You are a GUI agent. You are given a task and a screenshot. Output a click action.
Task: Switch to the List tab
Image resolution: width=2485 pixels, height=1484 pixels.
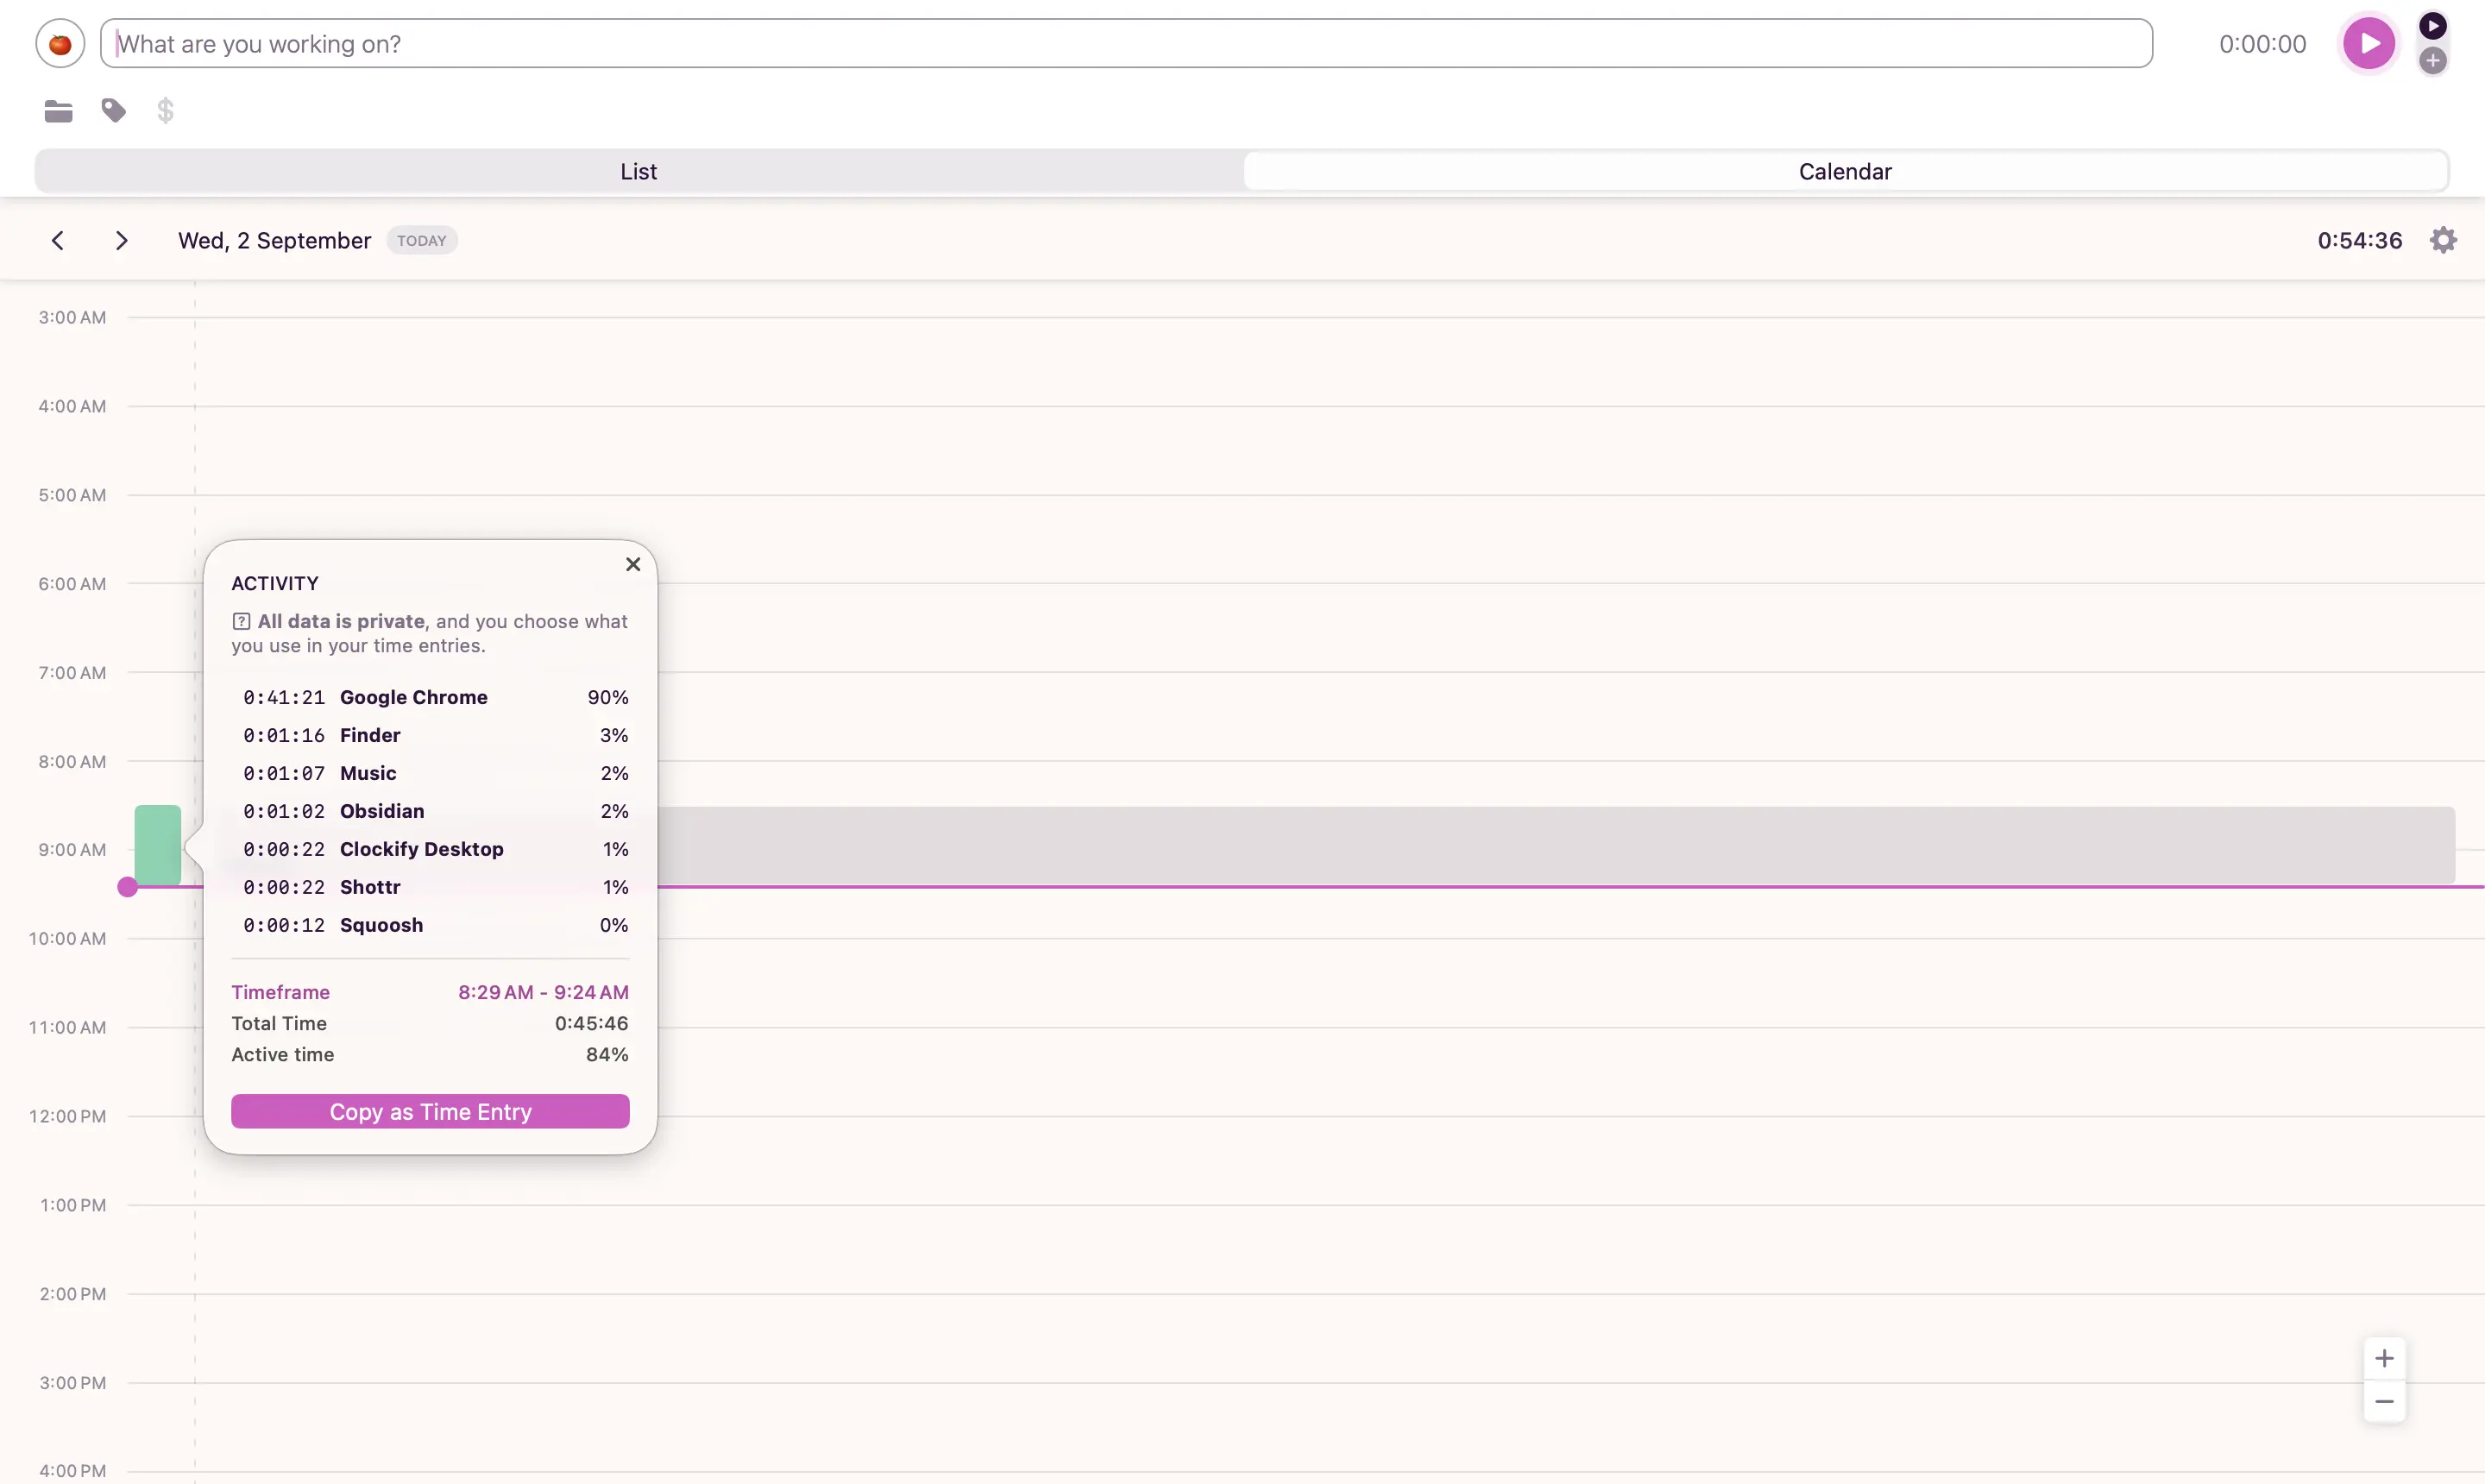638,171
